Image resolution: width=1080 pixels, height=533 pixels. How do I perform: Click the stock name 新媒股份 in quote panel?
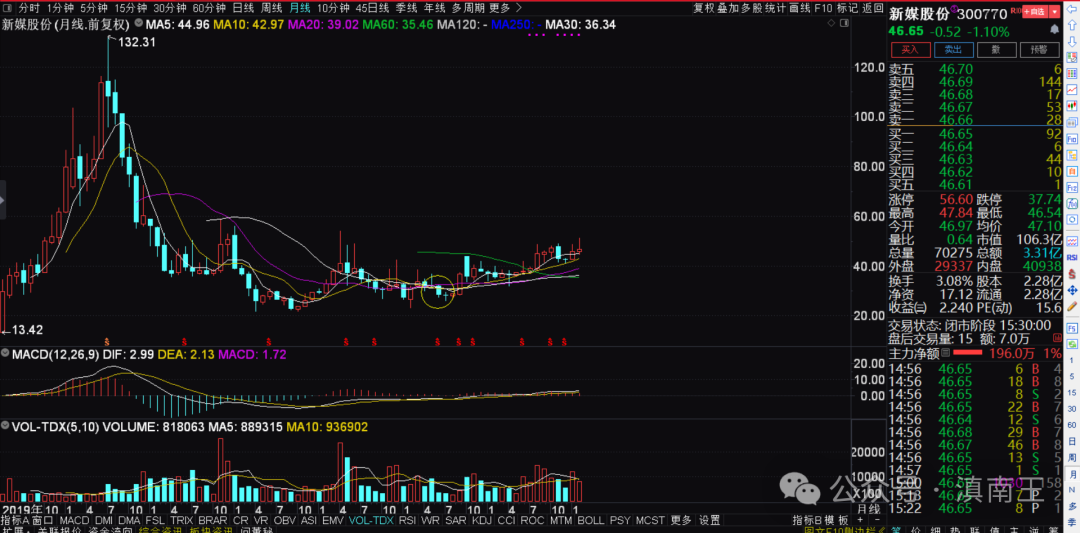point(919,14)
